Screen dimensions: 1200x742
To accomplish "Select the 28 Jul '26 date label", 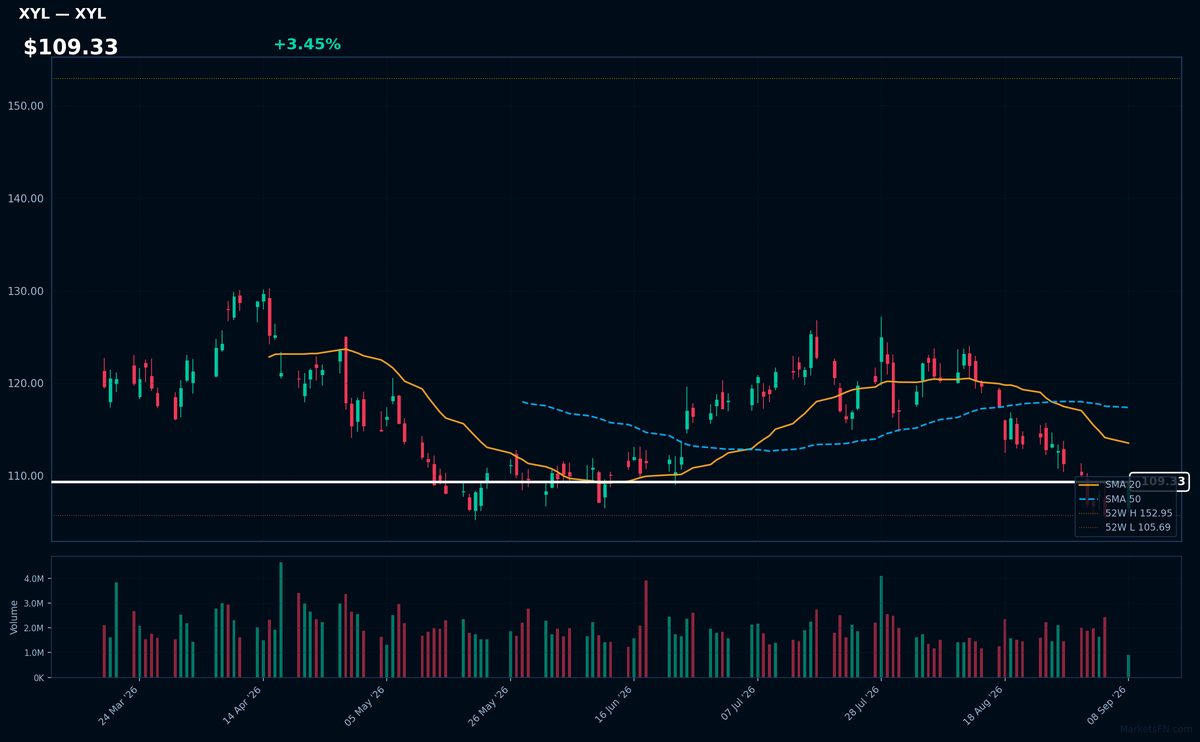I will pos(860,705).
